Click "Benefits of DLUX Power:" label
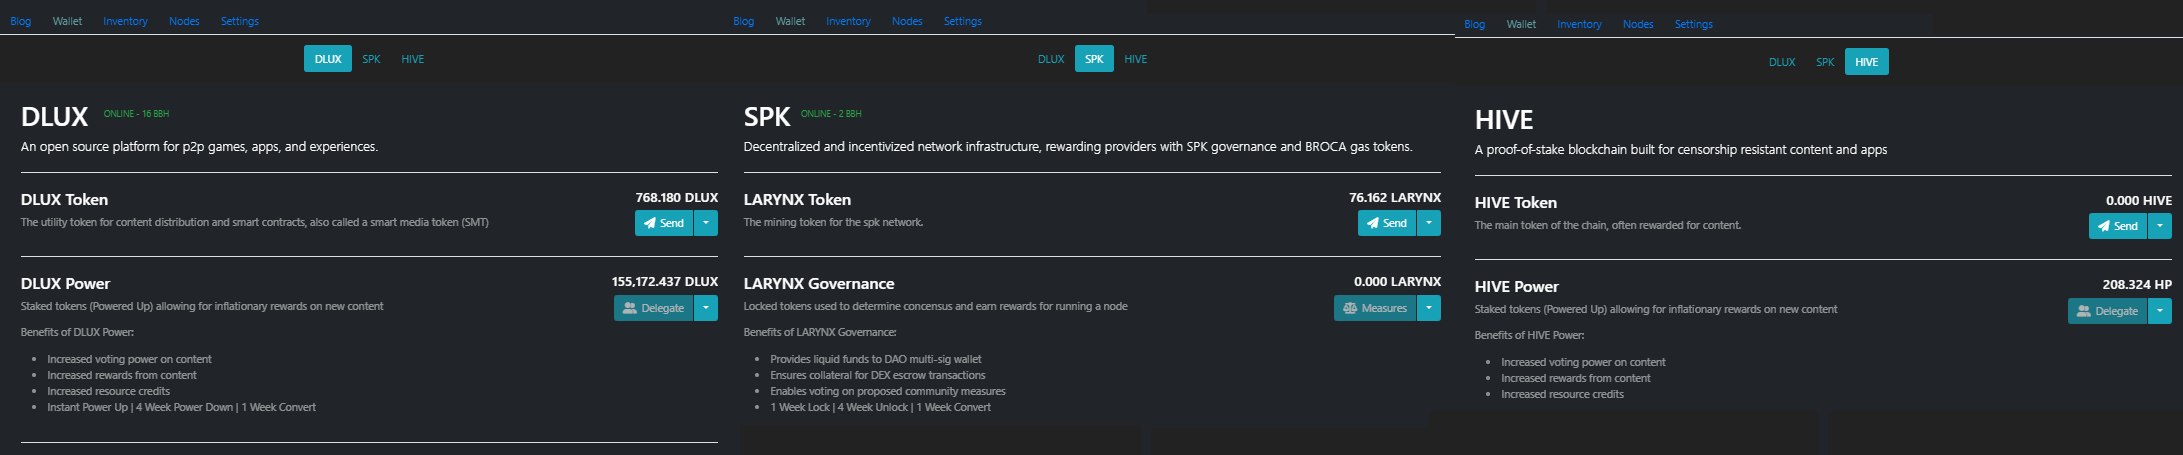The width and height of the screenshot is (2183, 455). [x=77, y=332]
